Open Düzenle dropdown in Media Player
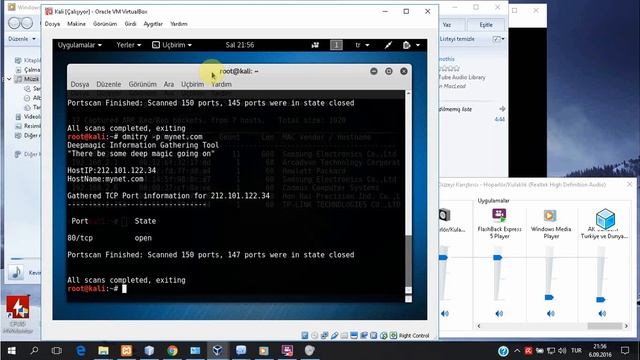 point(22,39)
